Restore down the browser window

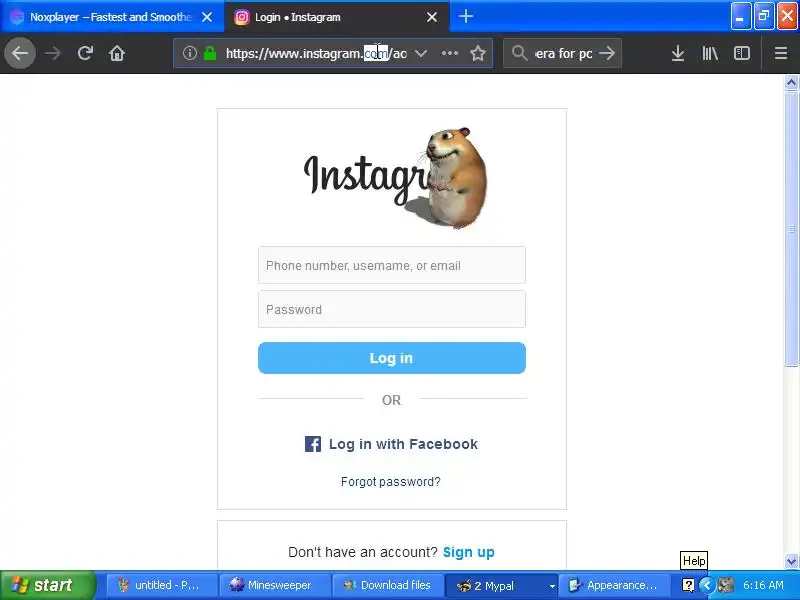[x=764, y=16]
